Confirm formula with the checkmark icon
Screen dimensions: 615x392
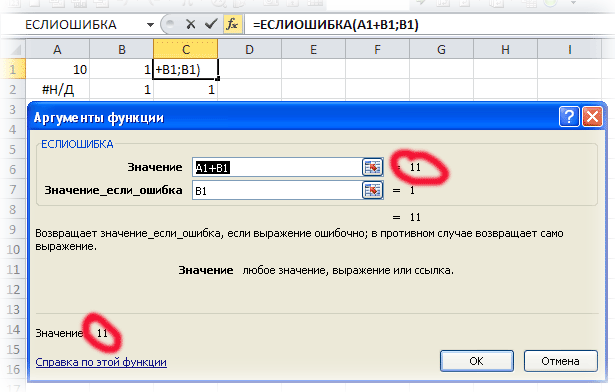coord(211,24)
